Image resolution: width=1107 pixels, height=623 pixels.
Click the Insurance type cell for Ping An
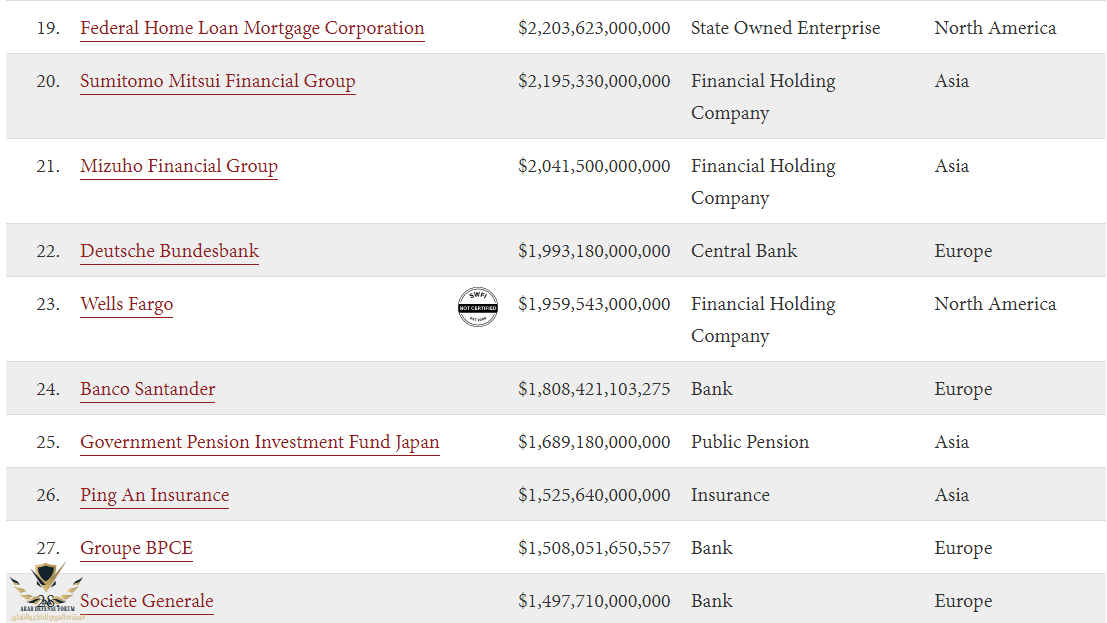pos(730,495)
